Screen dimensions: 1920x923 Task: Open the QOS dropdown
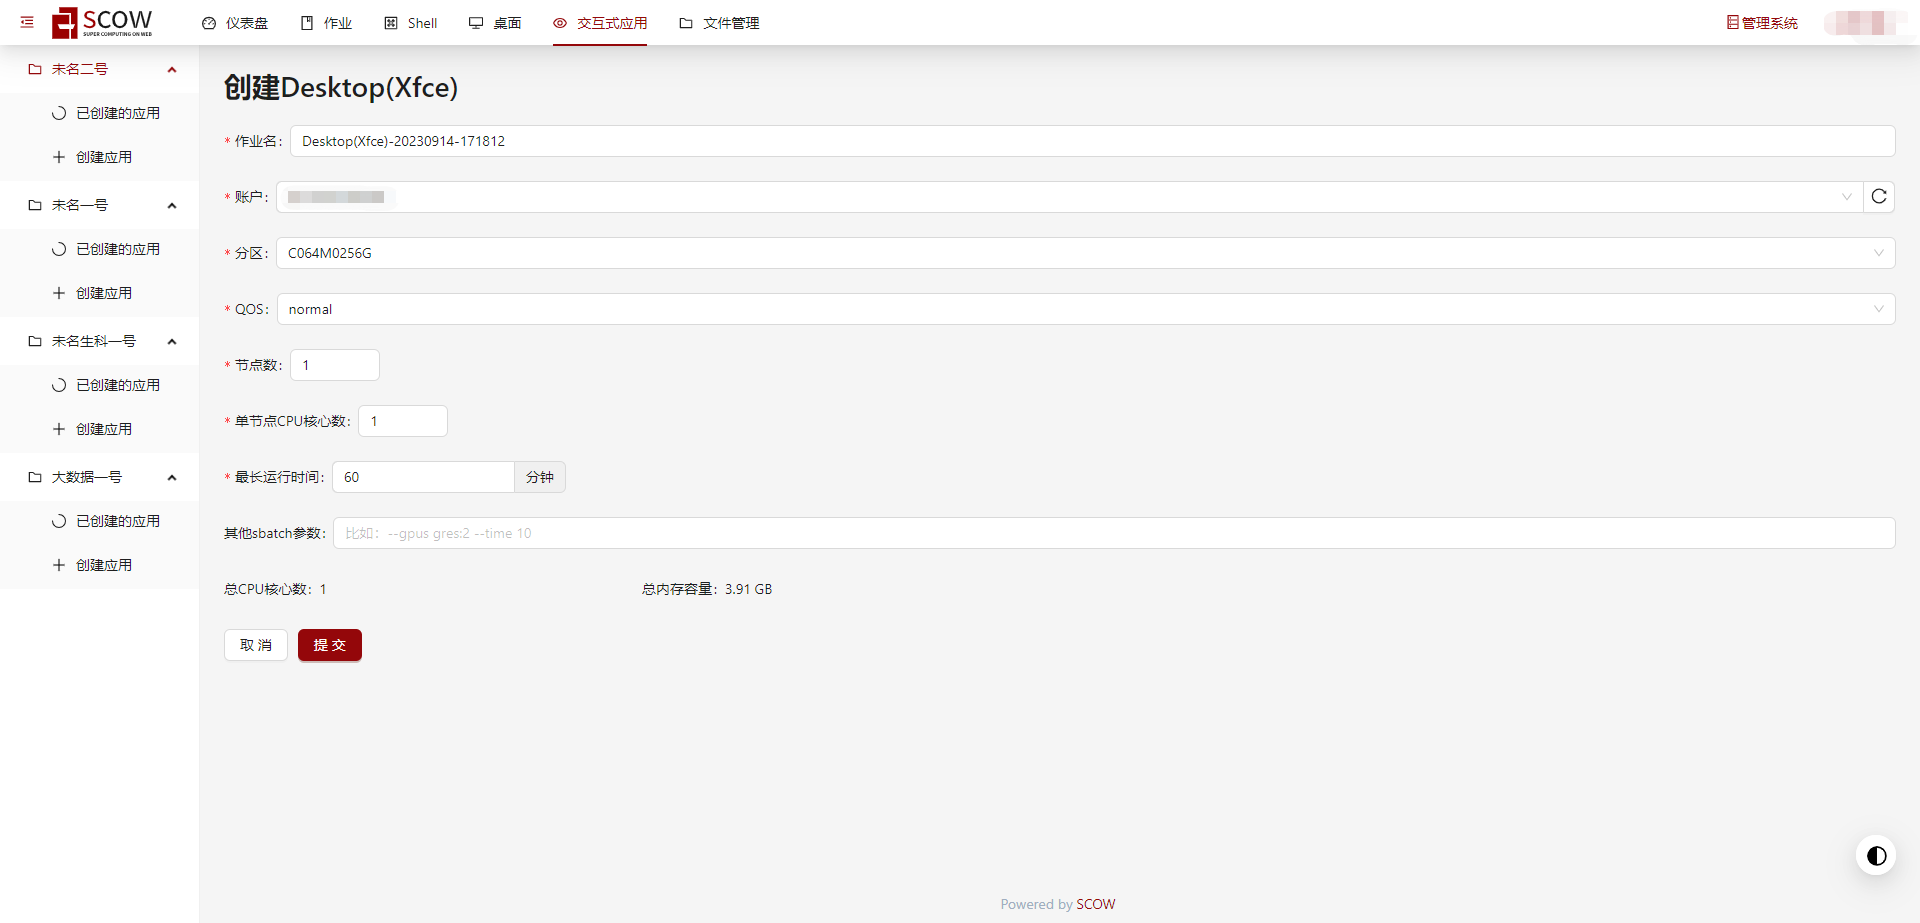pos(1085,309)
